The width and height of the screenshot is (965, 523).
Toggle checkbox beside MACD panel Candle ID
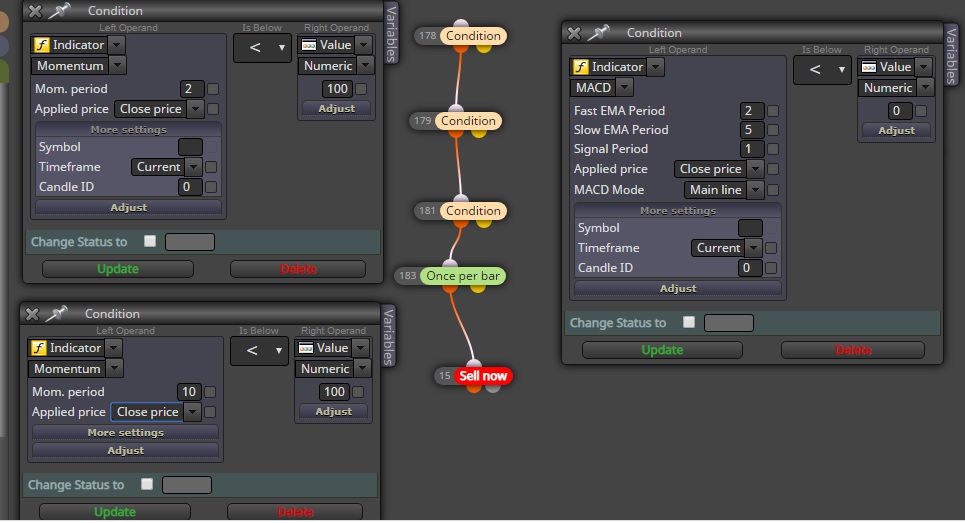click(771, 268)
